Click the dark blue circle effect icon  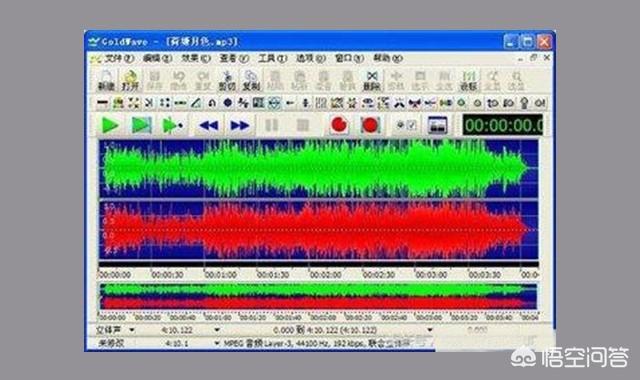pos(228,103)
